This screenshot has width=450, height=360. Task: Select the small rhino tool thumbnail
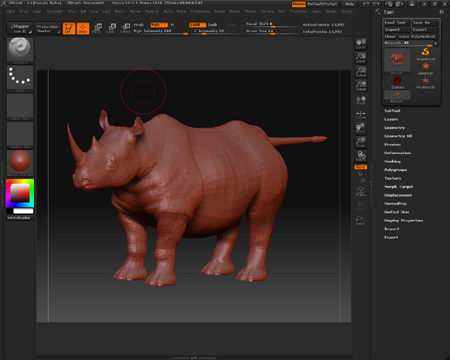(x=397, y=96)
